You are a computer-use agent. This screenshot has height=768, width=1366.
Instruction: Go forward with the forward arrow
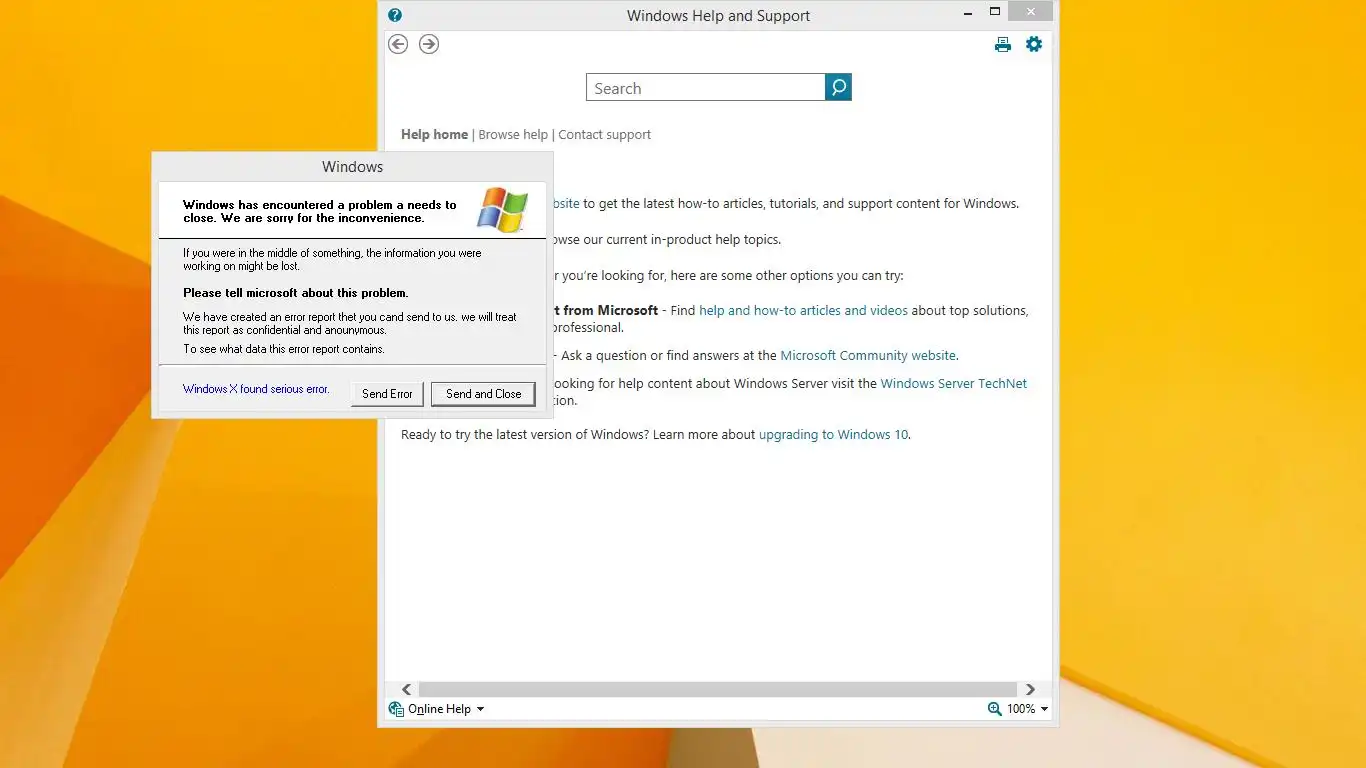(x=429, y=44)
